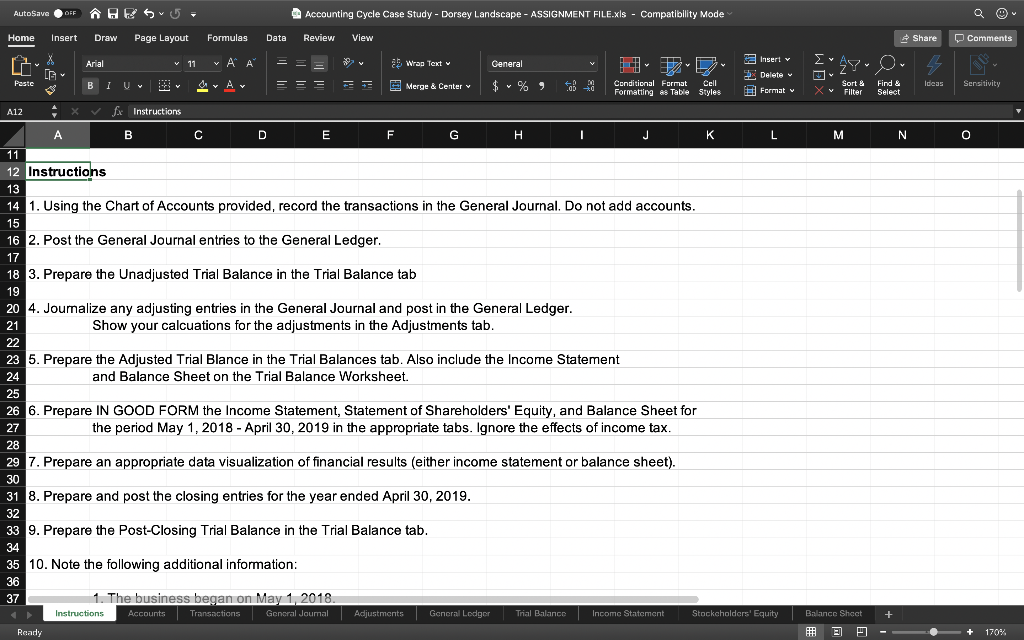Switch to the Trial Balance sheet tab

coord(541,613)
